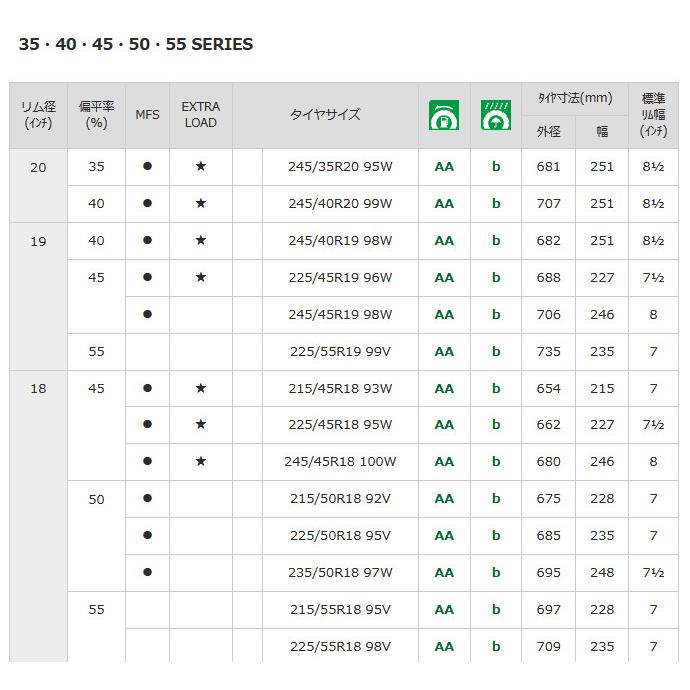Click the MFS dot for 225/50R18 95V
690x690 pixels.
[x=147, y=535]
